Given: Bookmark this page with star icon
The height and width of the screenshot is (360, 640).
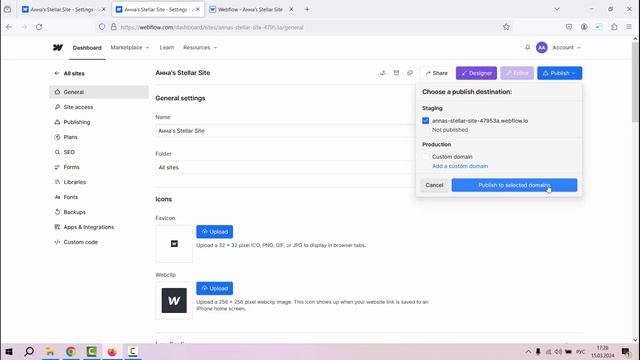Looking at the screenshot, I should (x=506, y=27).
